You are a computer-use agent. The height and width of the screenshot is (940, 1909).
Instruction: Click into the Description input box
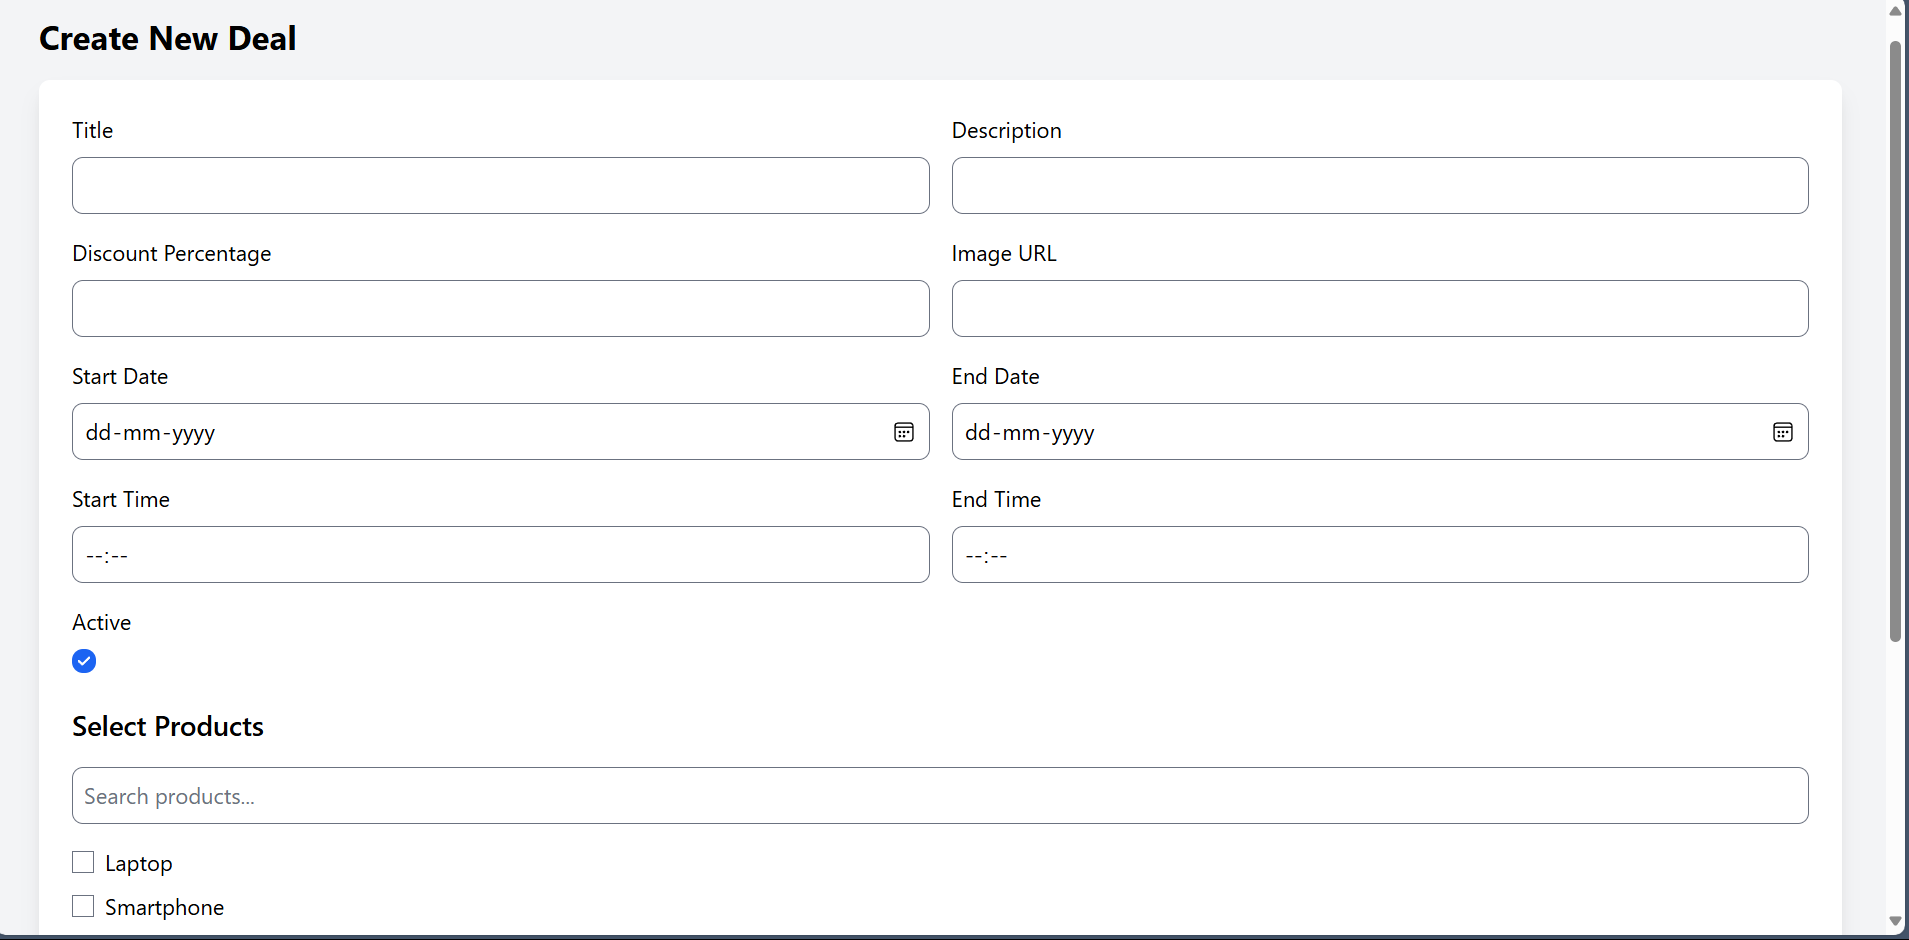1379,185
